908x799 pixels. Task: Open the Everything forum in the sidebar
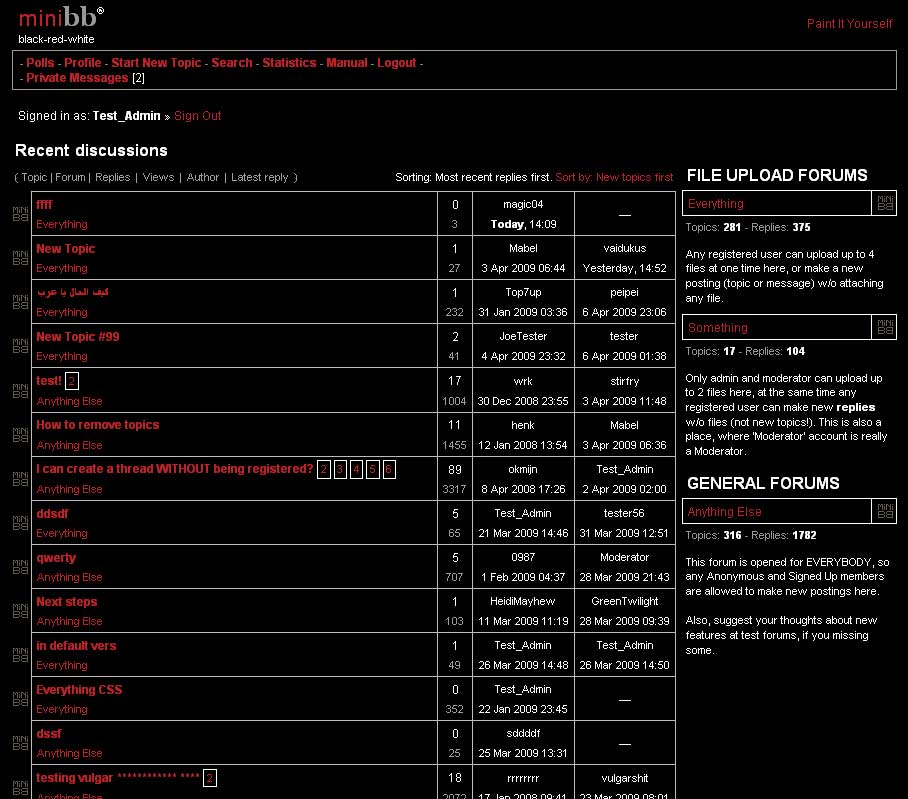point(716,203)
